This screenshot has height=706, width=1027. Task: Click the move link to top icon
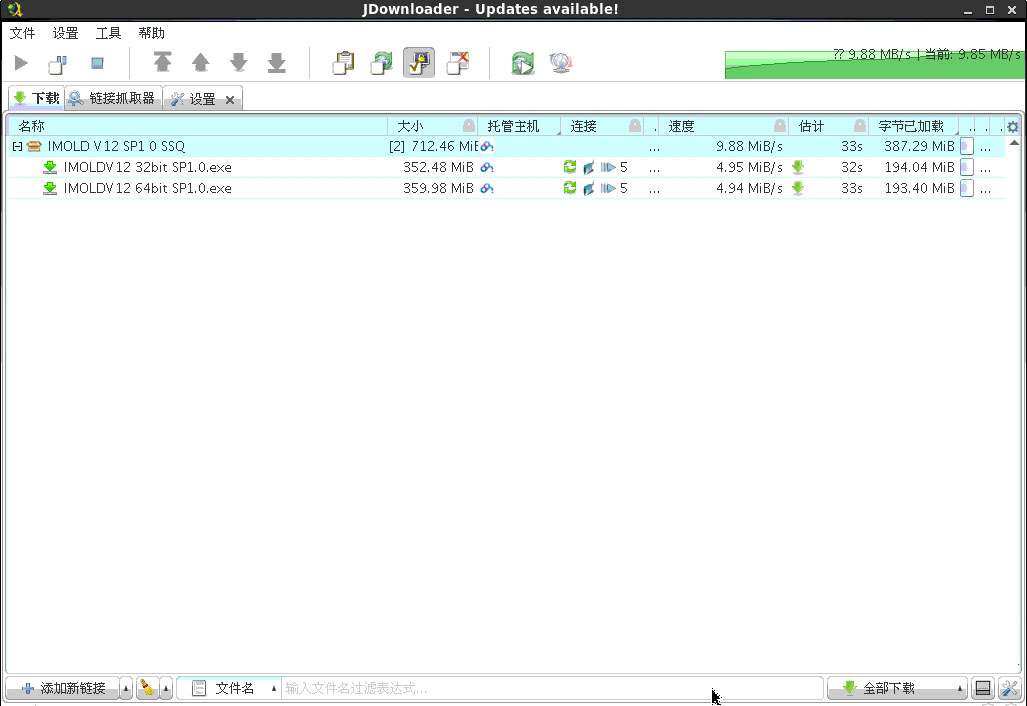[x=163, y=62]
